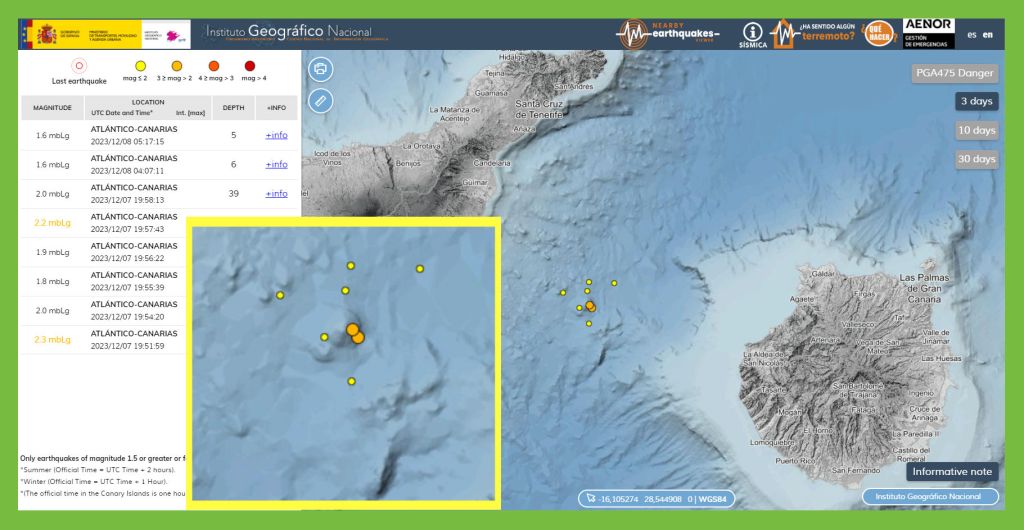Click the AENOR emergency management logo
Image resolution: width=1024 pixels, height=530 pixels.
click(x=928, y=33)
